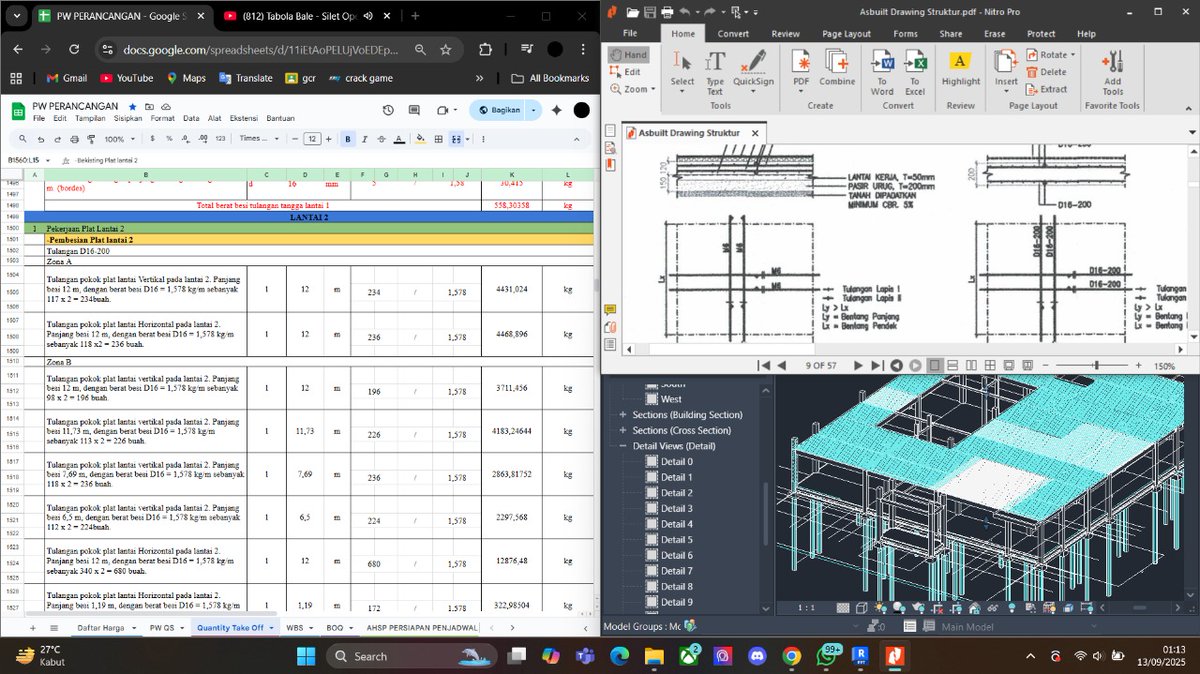Viewport: 1200px width, 674px height.
Task: Click the Hand tool in Nitro Pro
Action: point(628,55)
